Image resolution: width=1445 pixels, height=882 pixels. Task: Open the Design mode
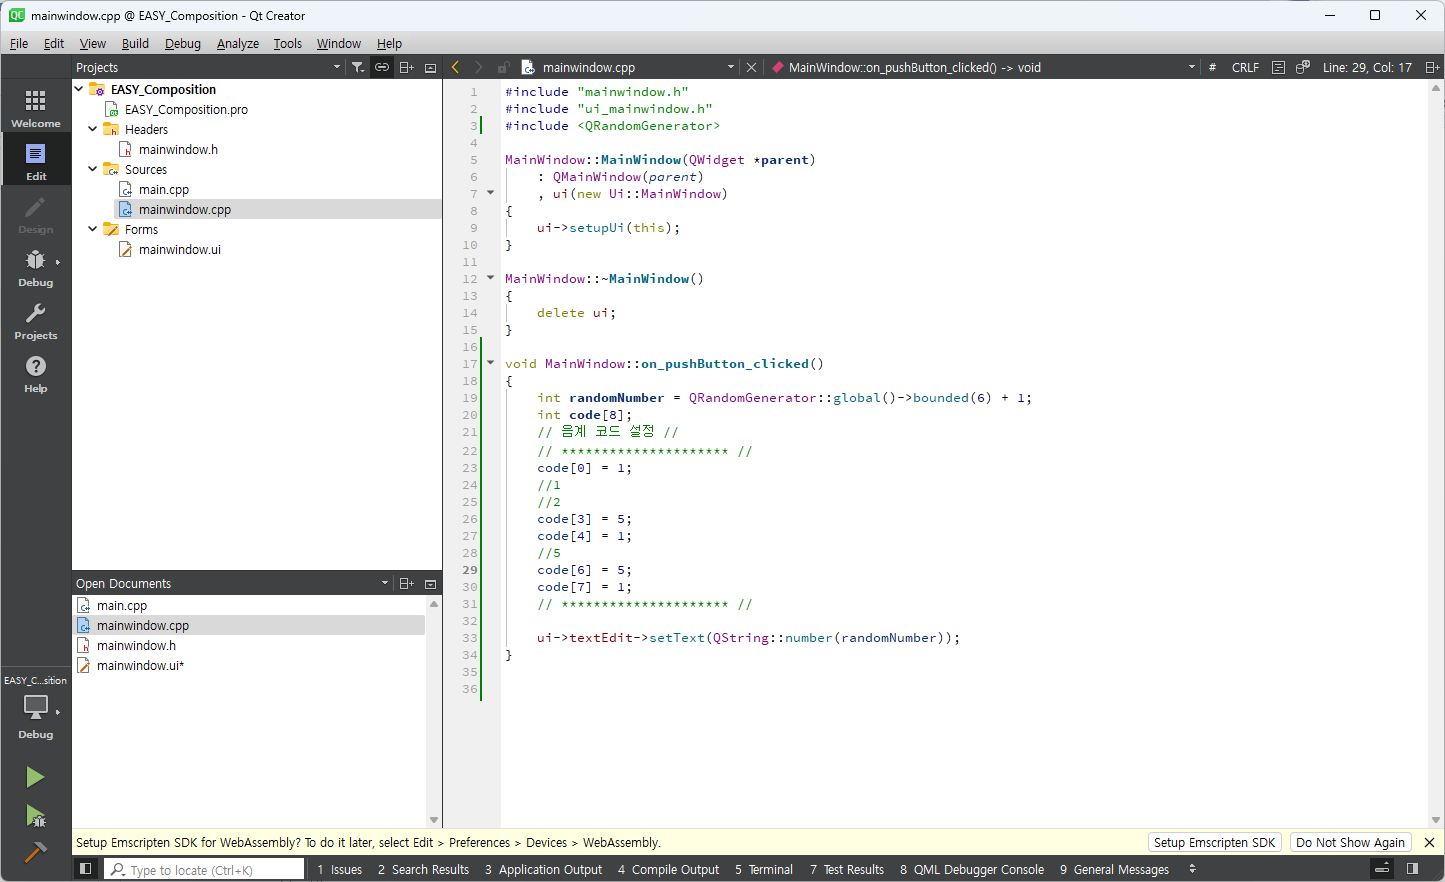(x=36, y=213)
